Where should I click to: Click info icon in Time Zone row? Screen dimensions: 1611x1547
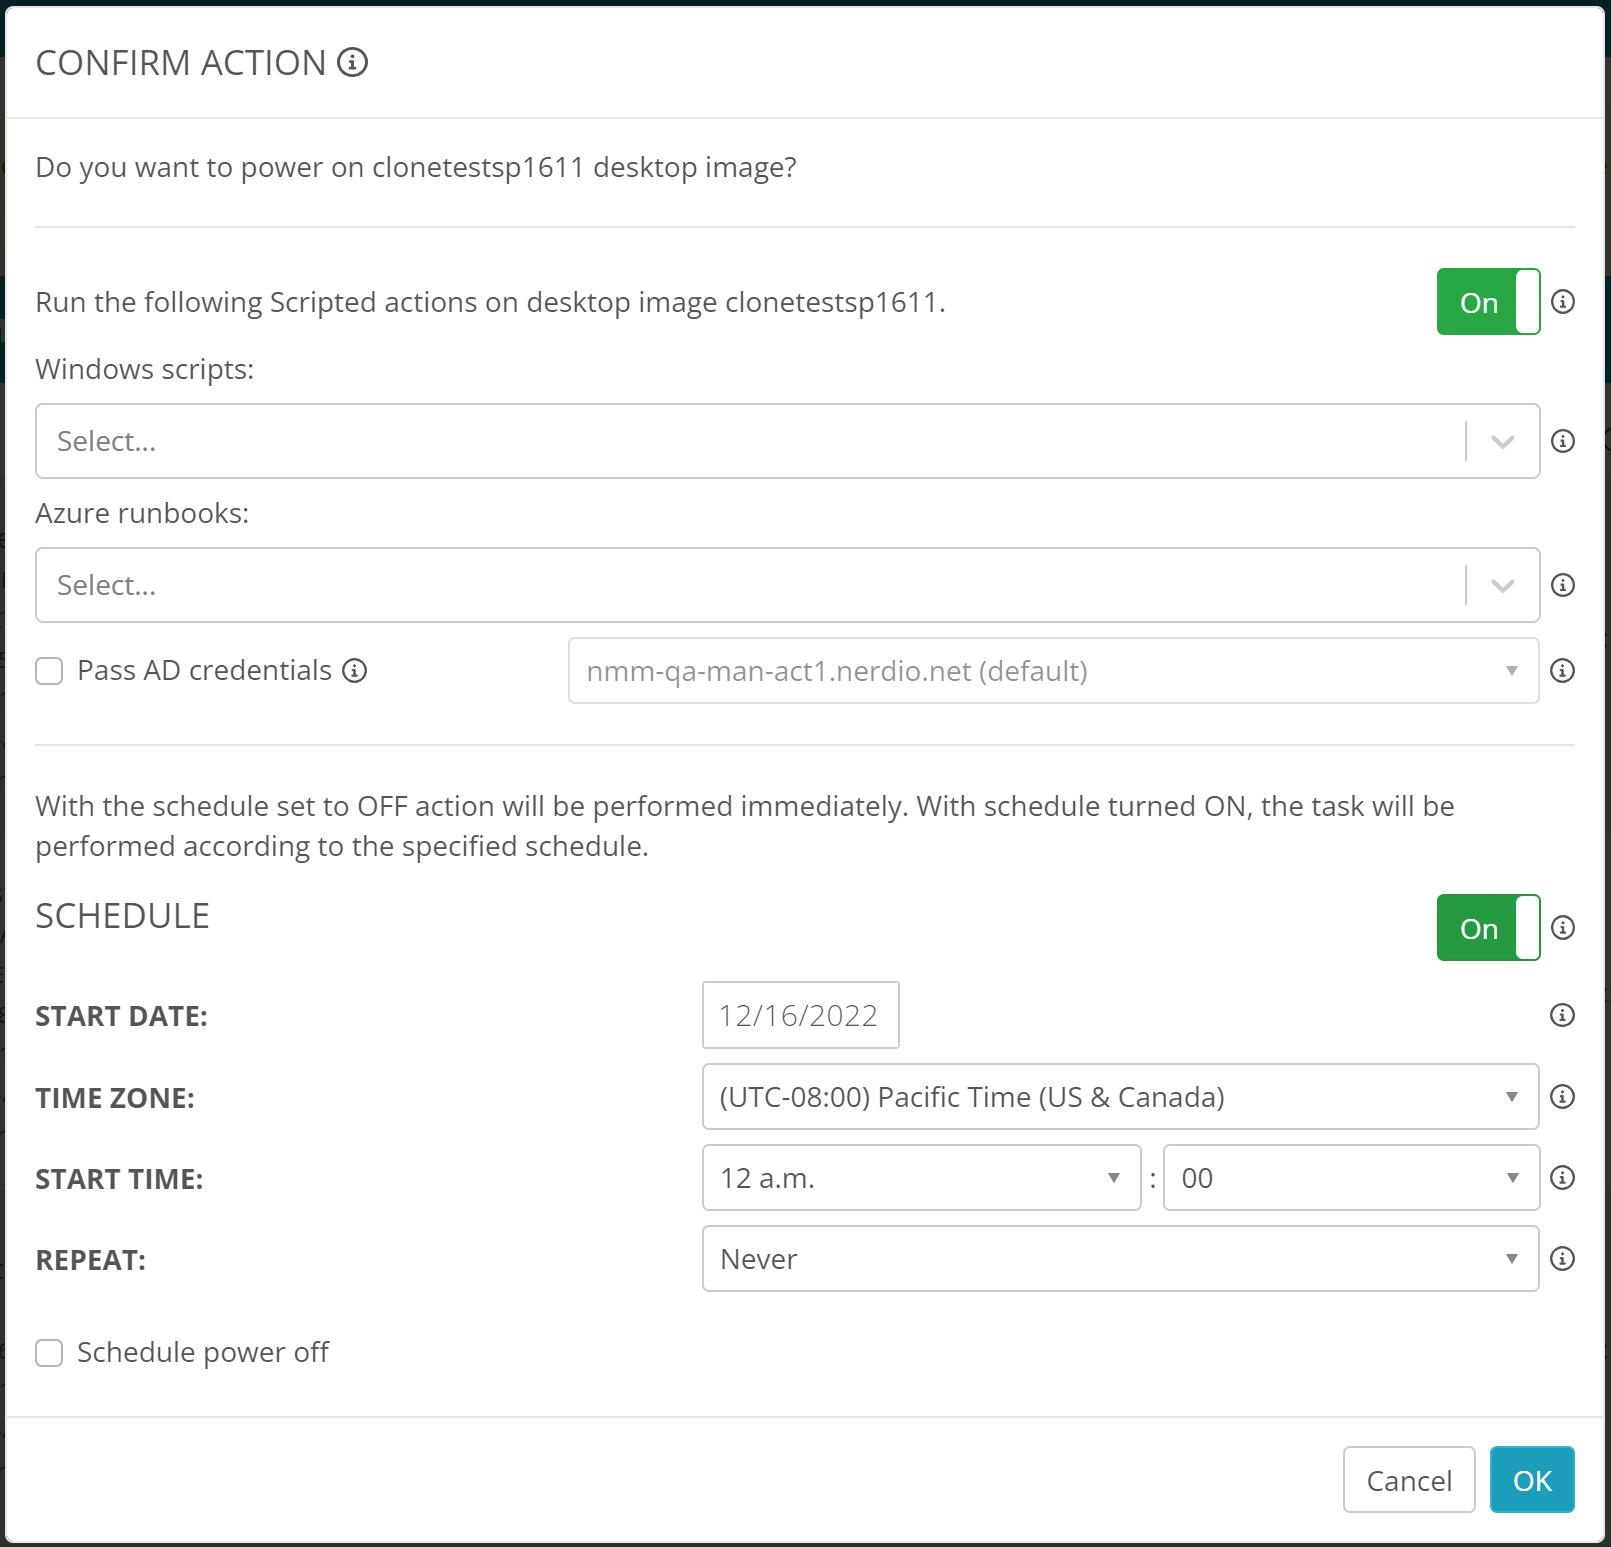click(1562, 1097)
